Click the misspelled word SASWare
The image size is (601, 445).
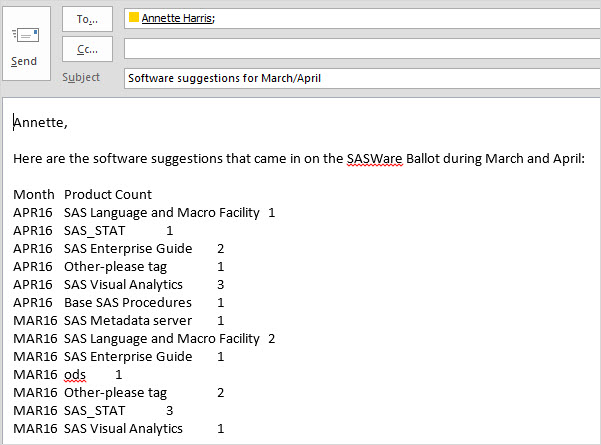(374, 158)
